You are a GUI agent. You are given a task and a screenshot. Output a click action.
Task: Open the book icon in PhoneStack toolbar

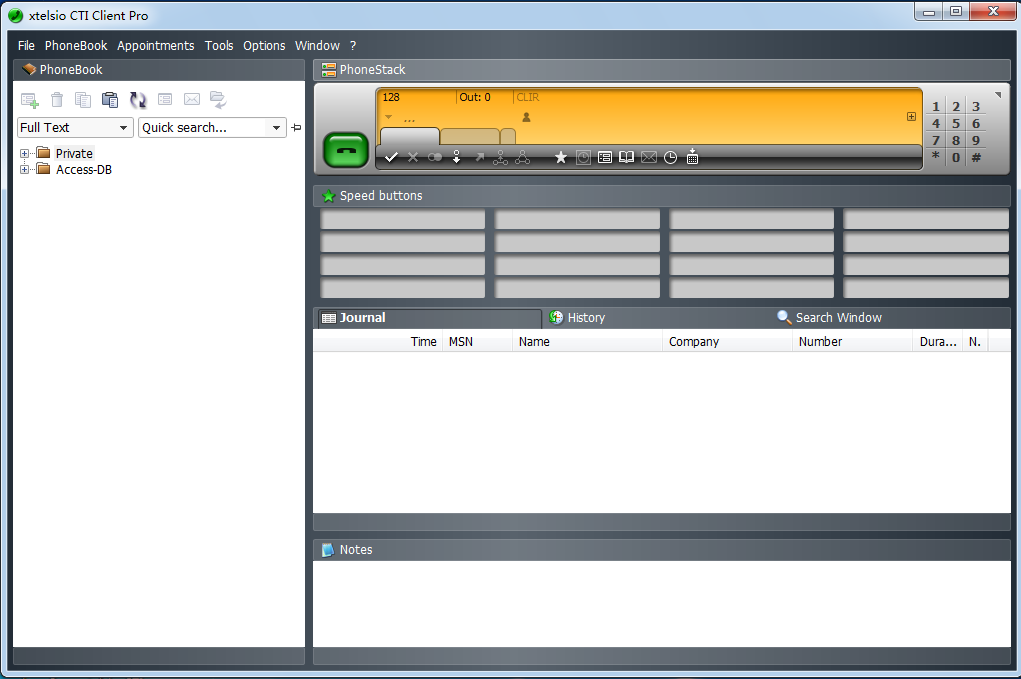click(626, 158)
